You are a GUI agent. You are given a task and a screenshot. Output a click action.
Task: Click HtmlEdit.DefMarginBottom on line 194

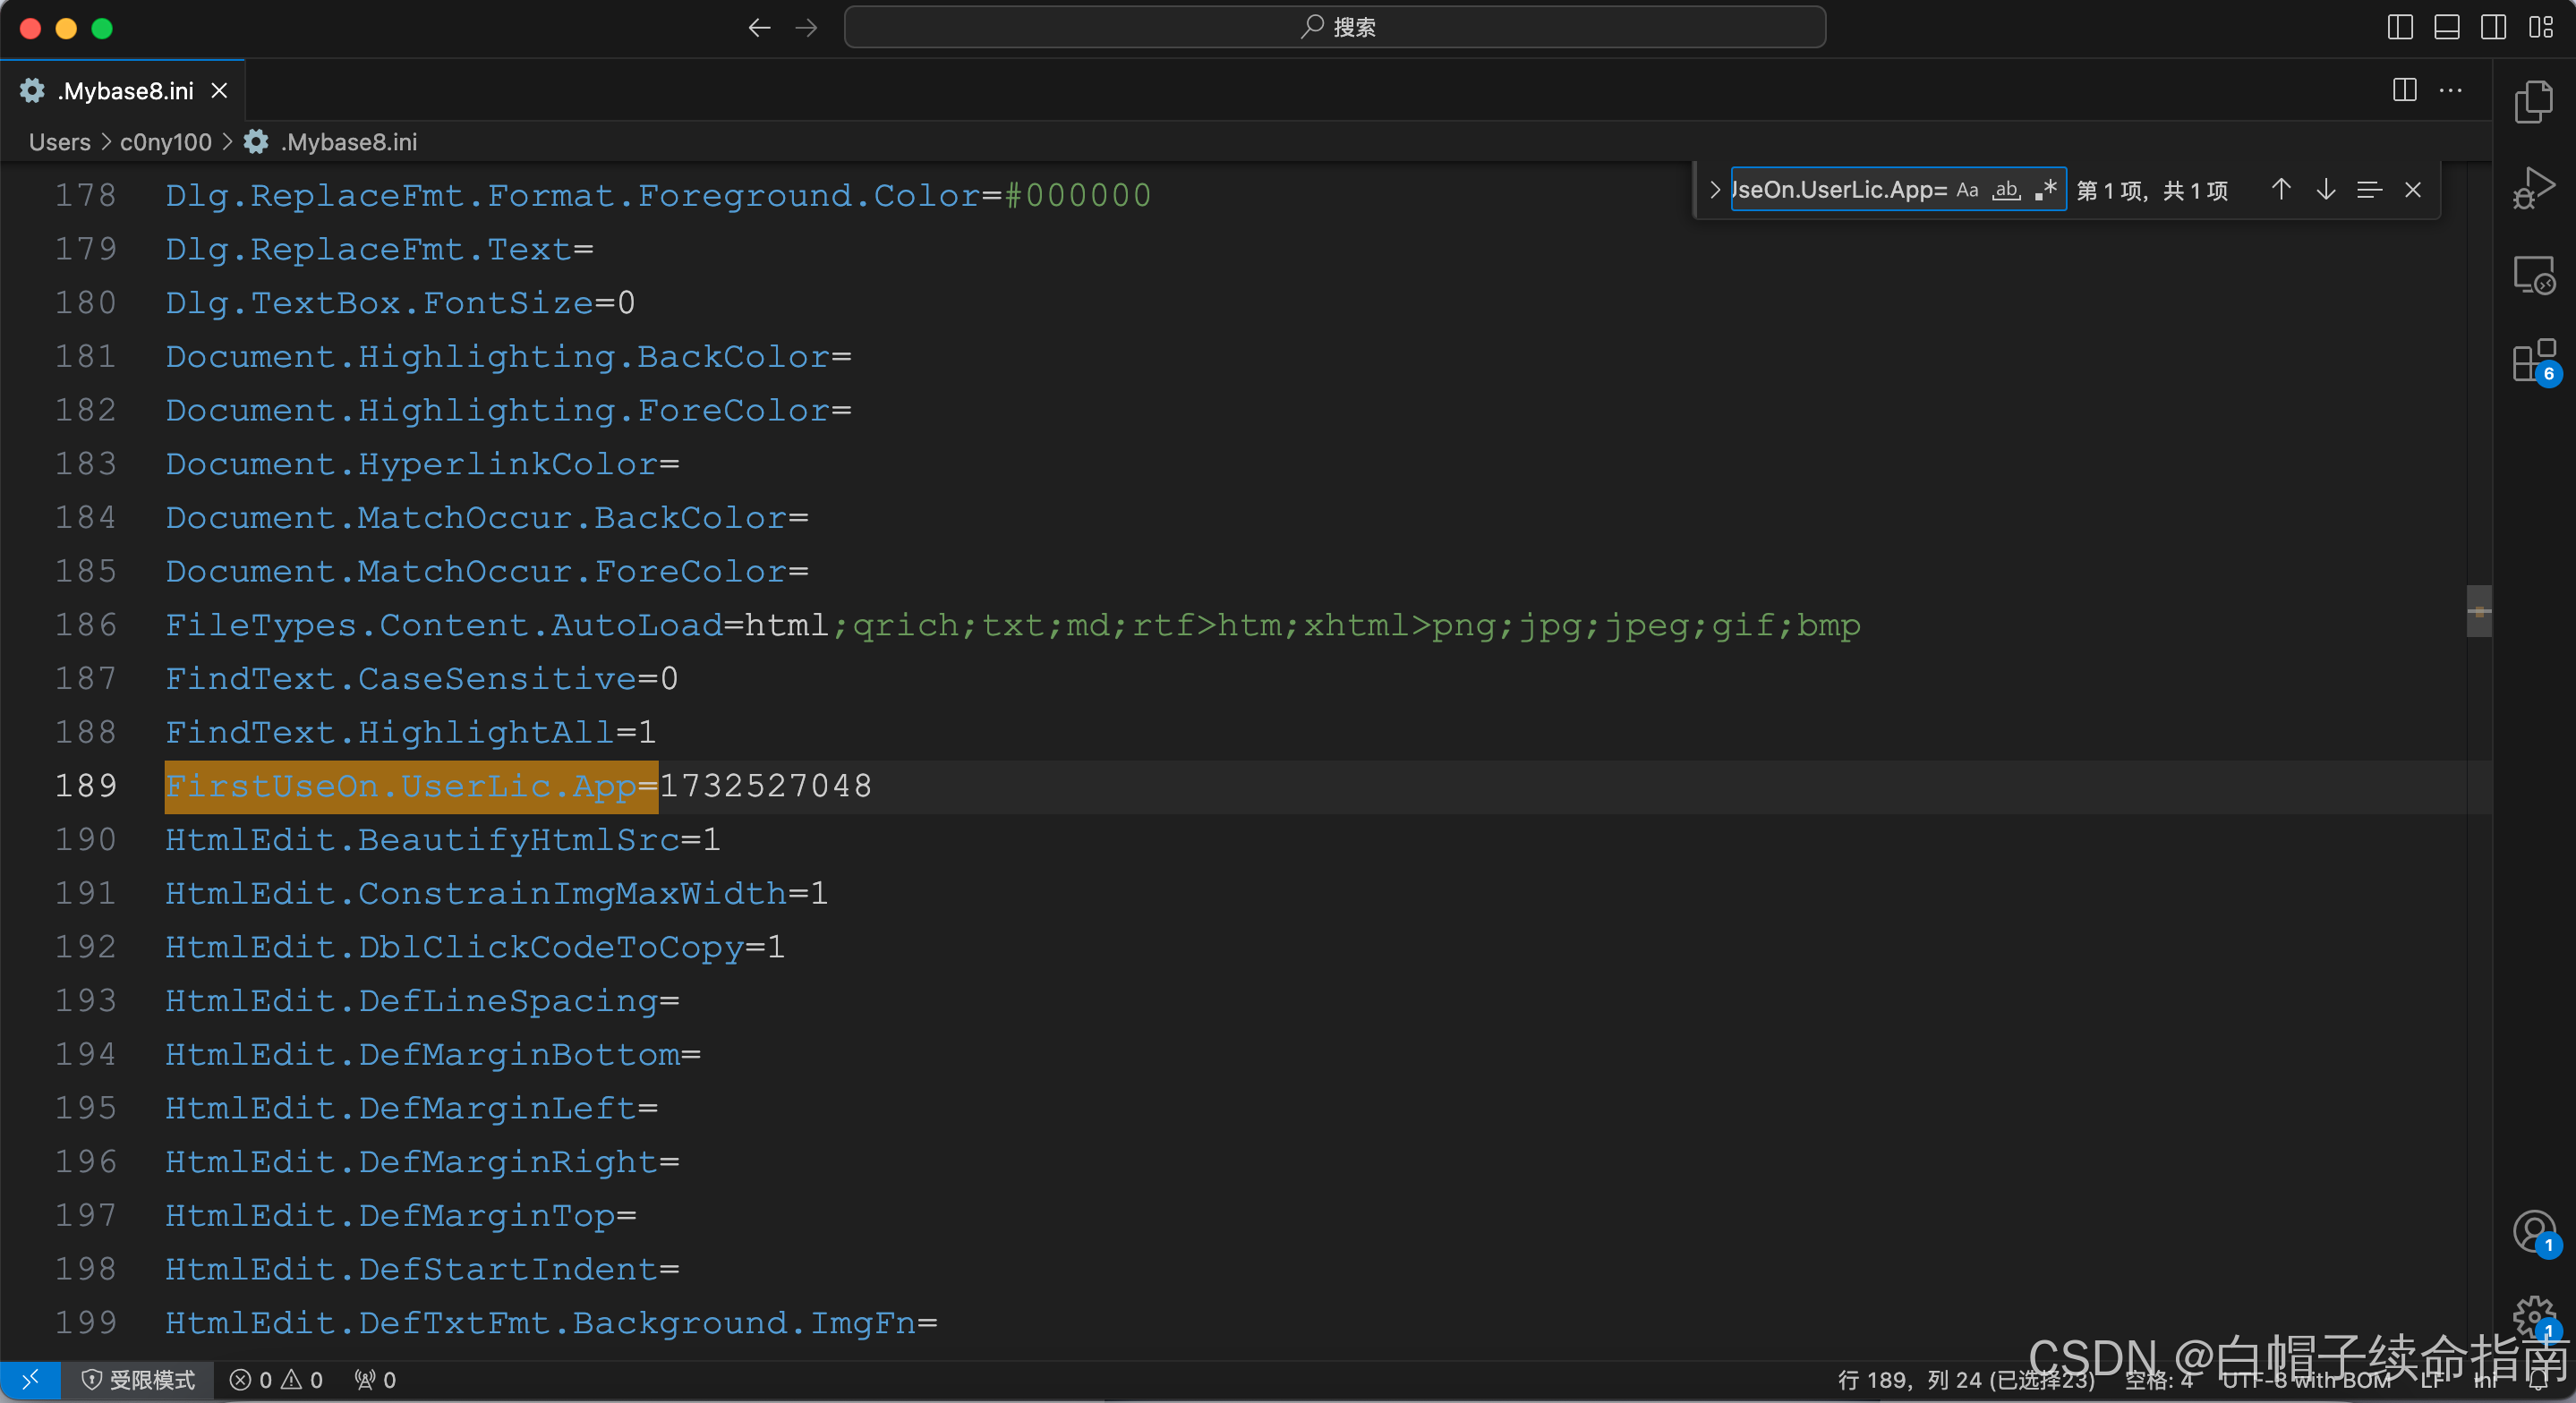click(422, 1054)
